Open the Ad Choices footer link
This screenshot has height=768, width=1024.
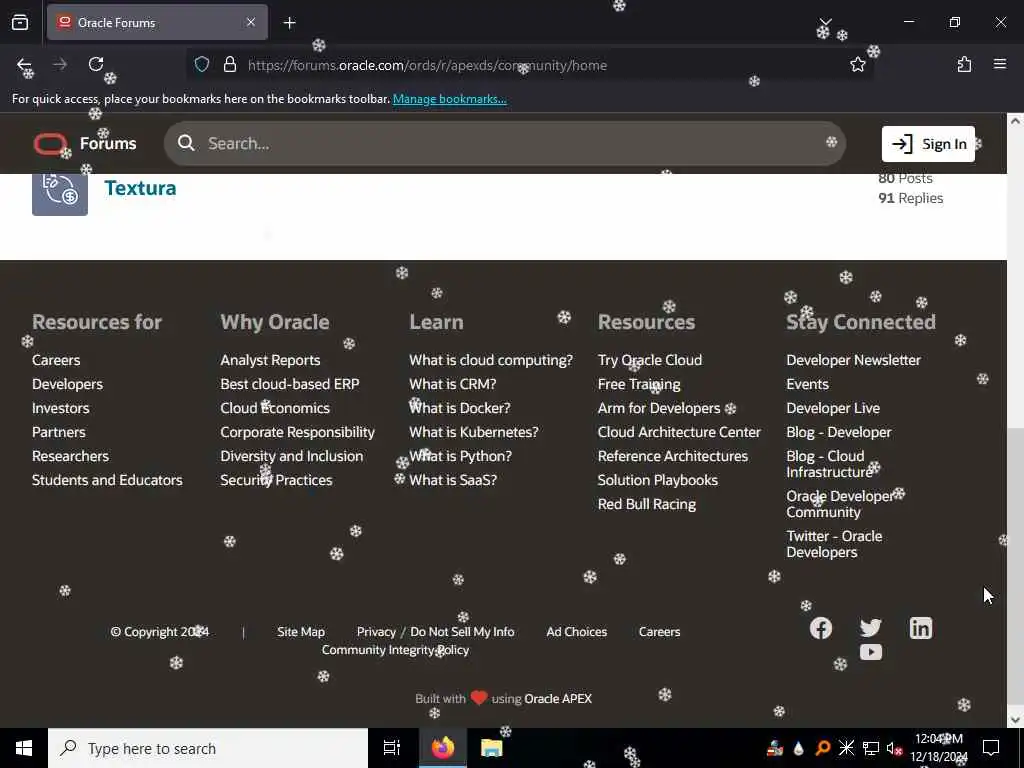click(577, 632)
